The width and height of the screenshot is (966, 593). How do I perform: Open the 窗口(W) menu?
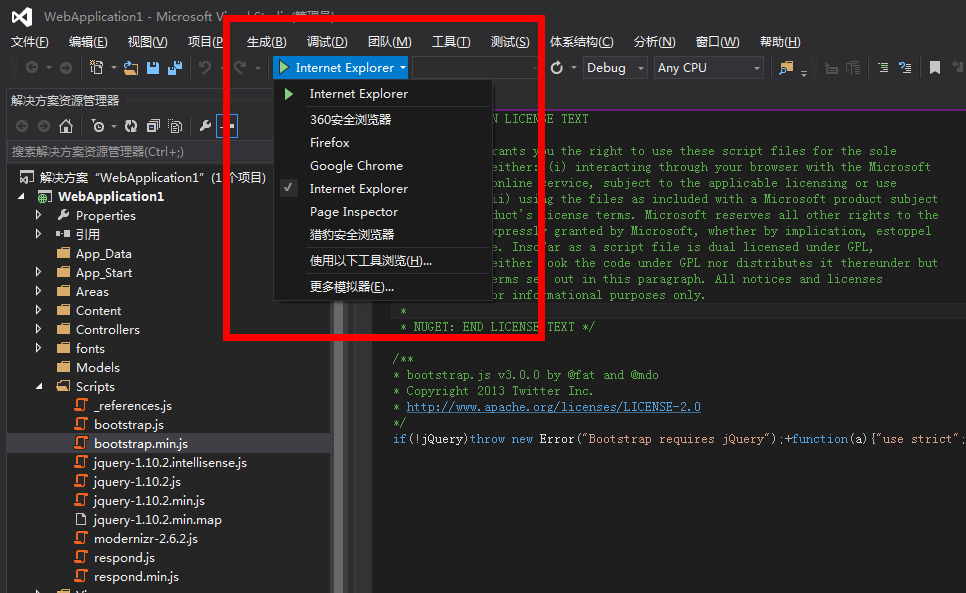717,41
